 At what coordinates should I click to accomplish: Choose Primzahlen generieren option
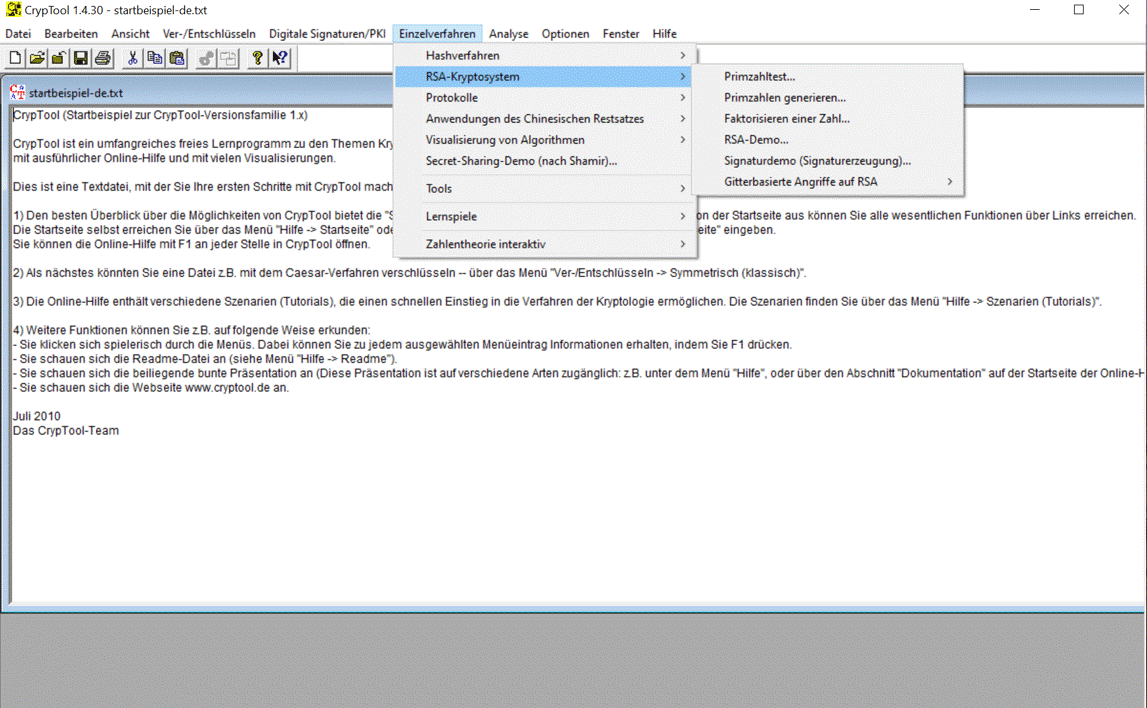827,98
